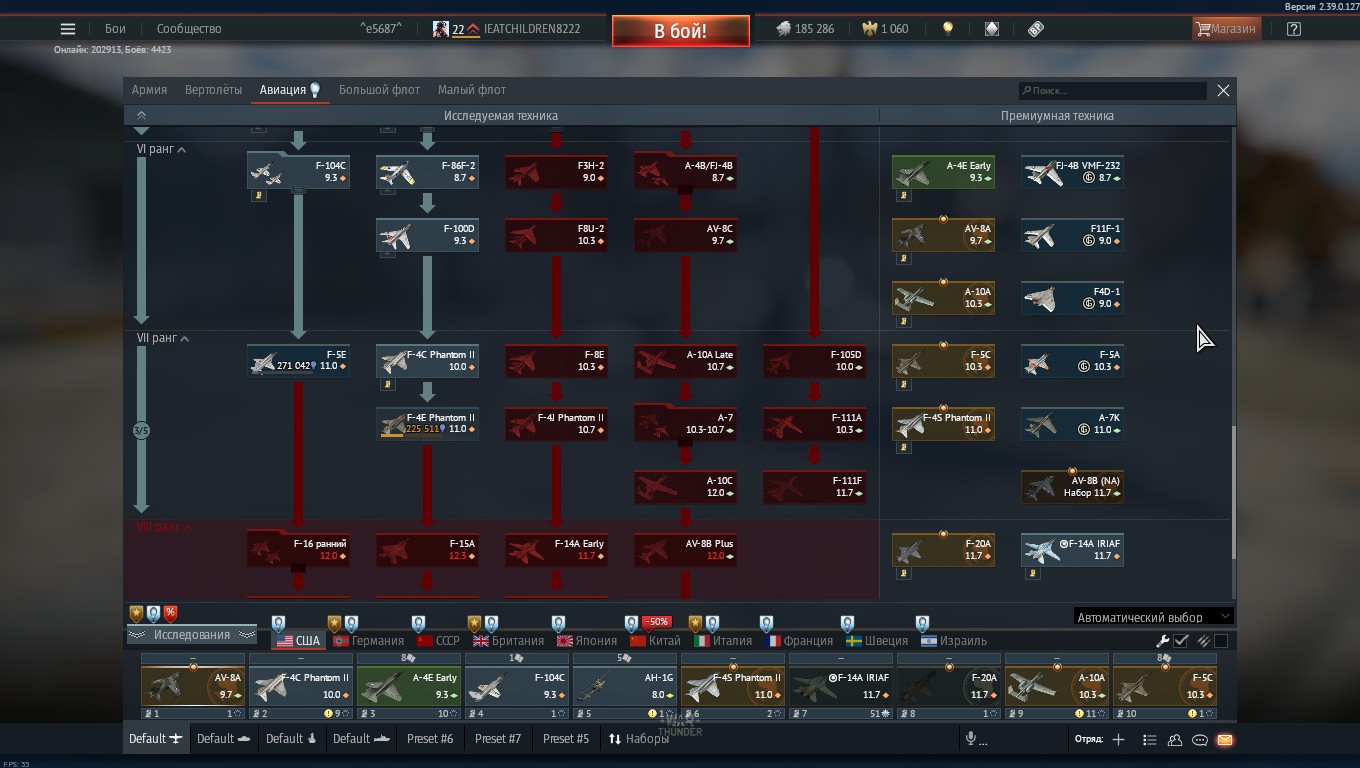Screen dimensions: 1360x768
Task: Select the Италия nation tab
Action: [723, 641]
